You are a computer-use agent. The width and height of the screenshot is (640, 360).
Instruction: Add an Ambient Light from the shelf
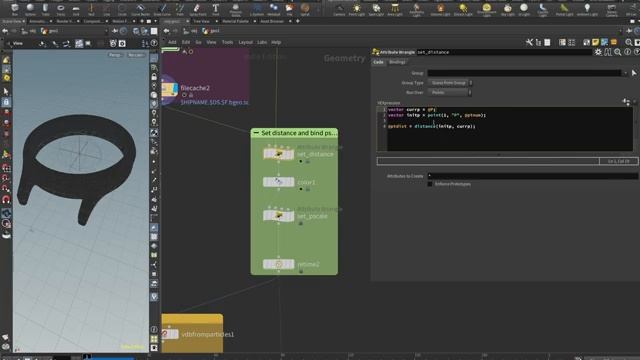click(x=587, y=9)
